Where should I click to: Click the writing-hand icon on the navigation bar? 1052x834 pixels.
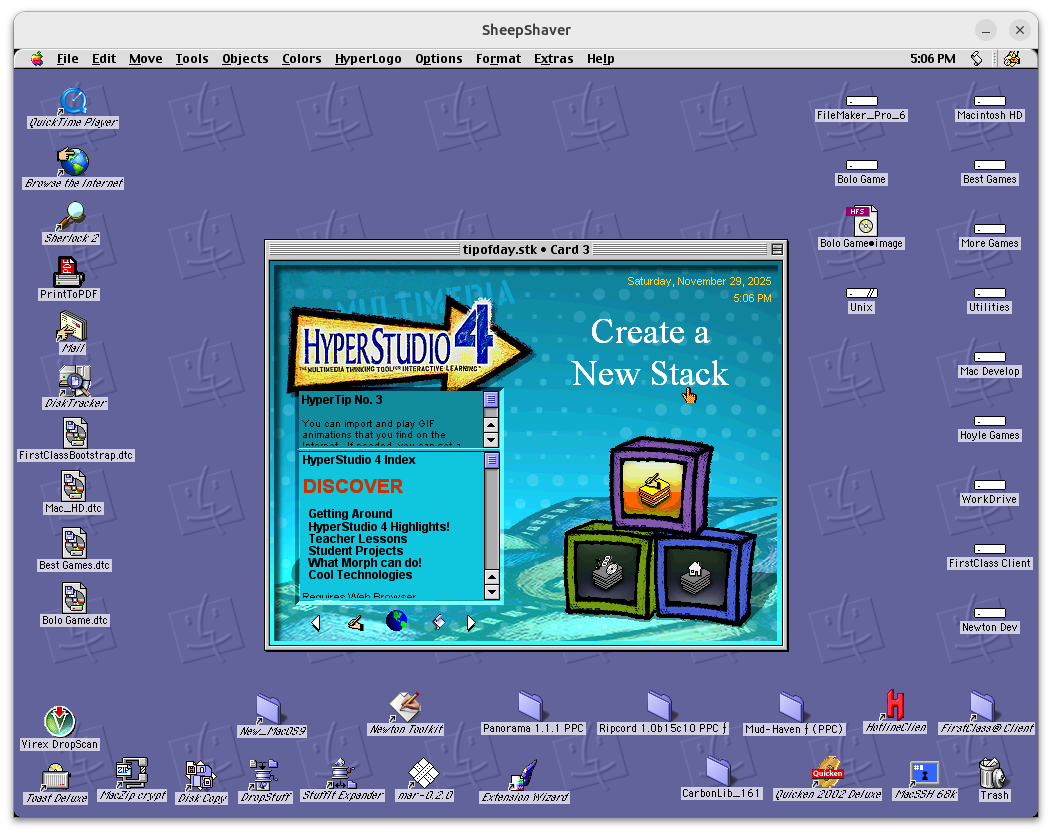354,622
